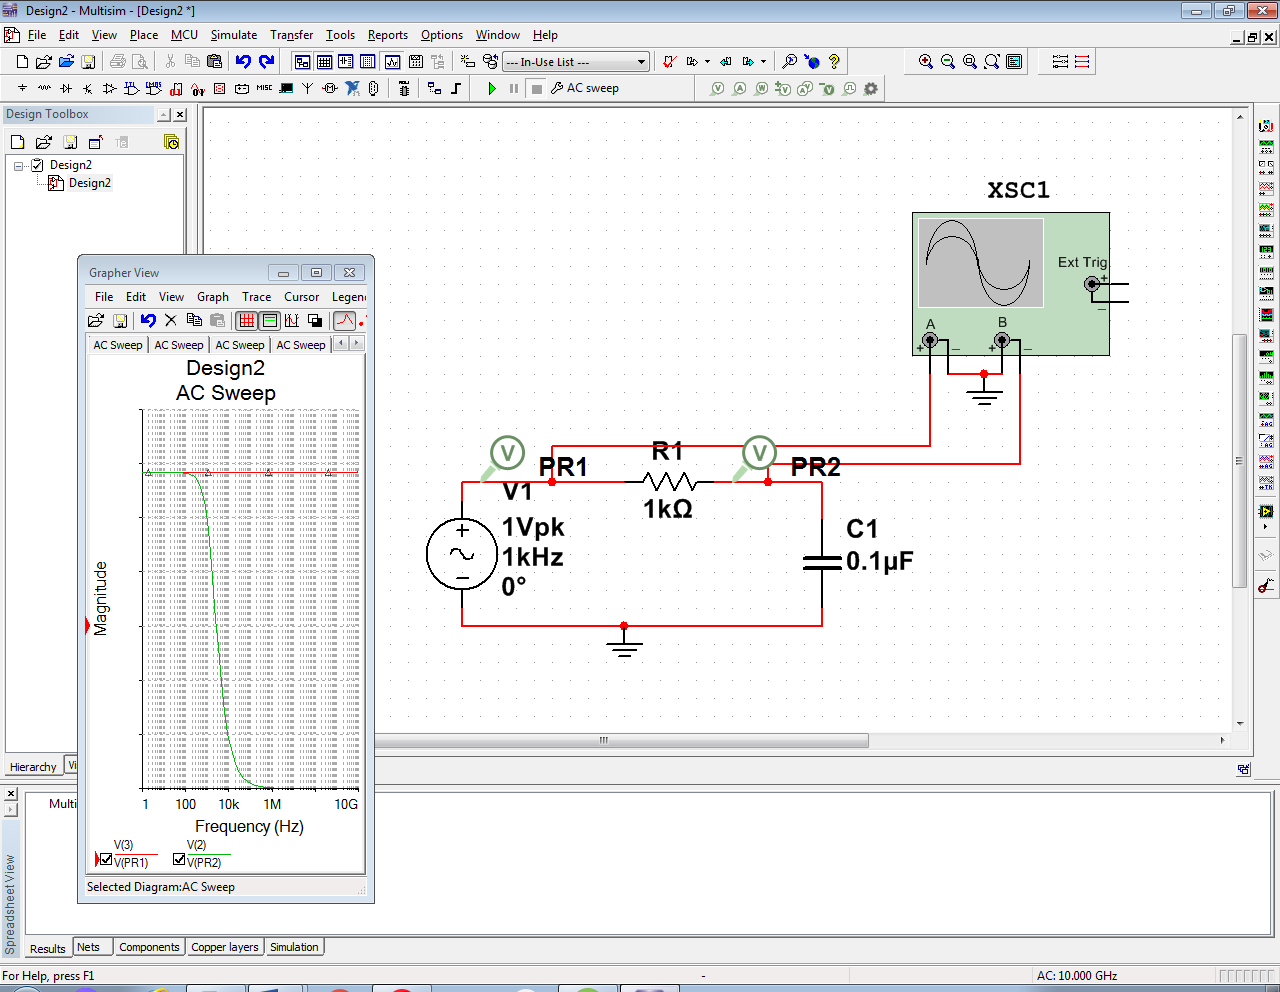Click Black/white background icon in Grapher
The width and height of the screenshot is (1280, 992).
315,320
